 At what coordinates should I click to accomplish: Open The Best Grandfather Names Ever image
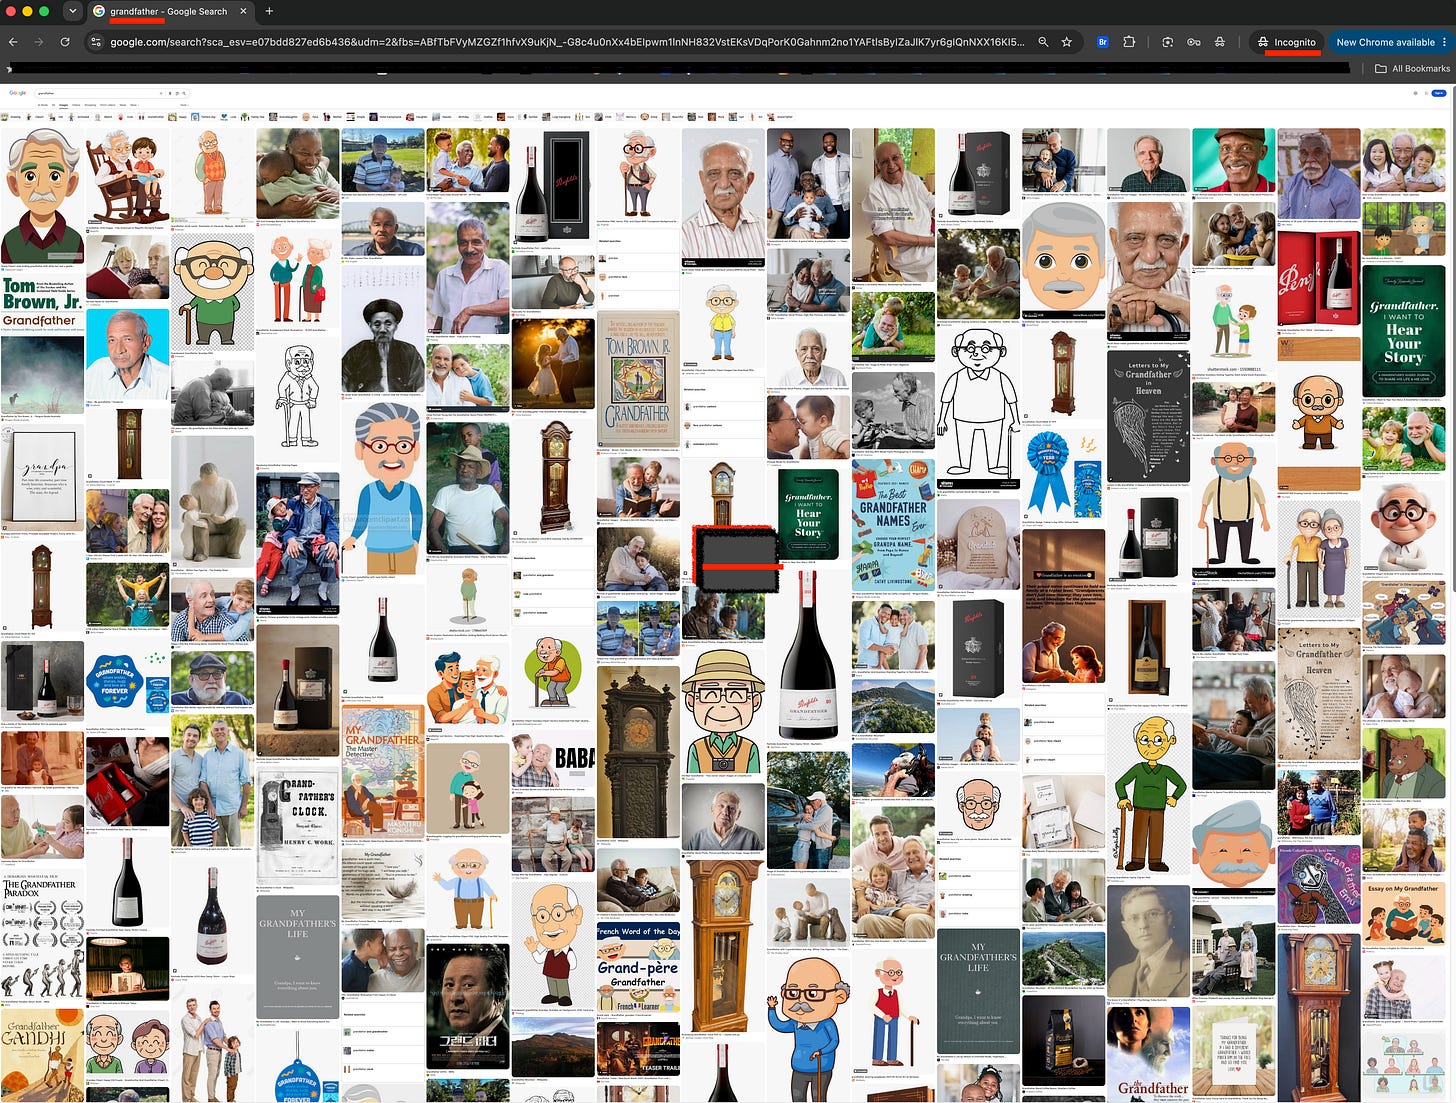(893, 523)
